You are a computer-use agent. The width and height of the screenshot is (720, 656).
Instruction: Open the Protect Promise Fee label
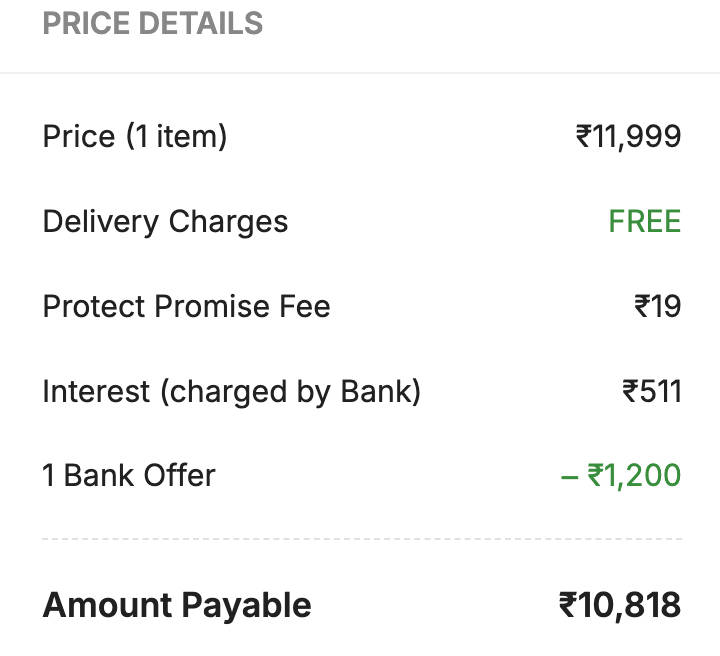coord(186,306)
